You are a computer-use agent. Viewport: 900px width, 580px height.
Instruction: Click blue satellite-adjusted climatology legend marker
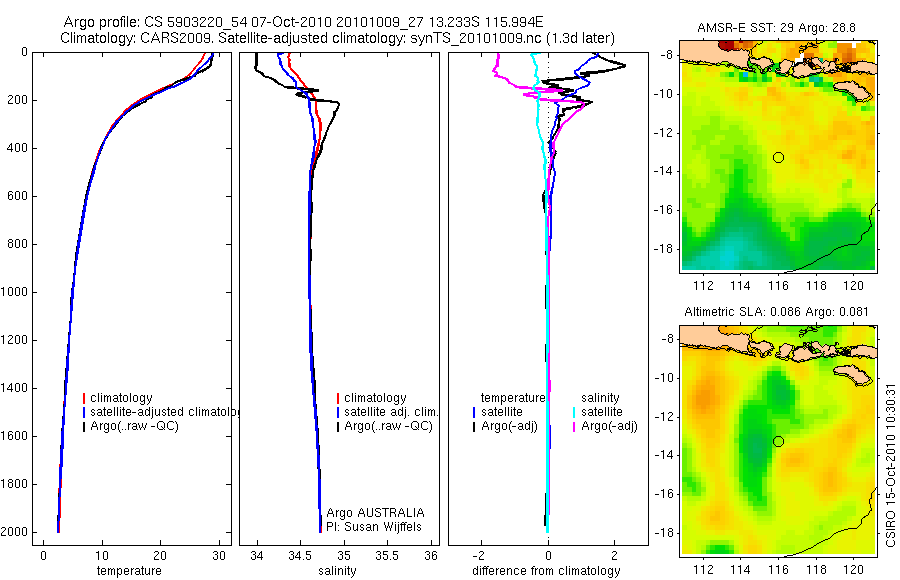pyautogui.click(x=84, y=412)
